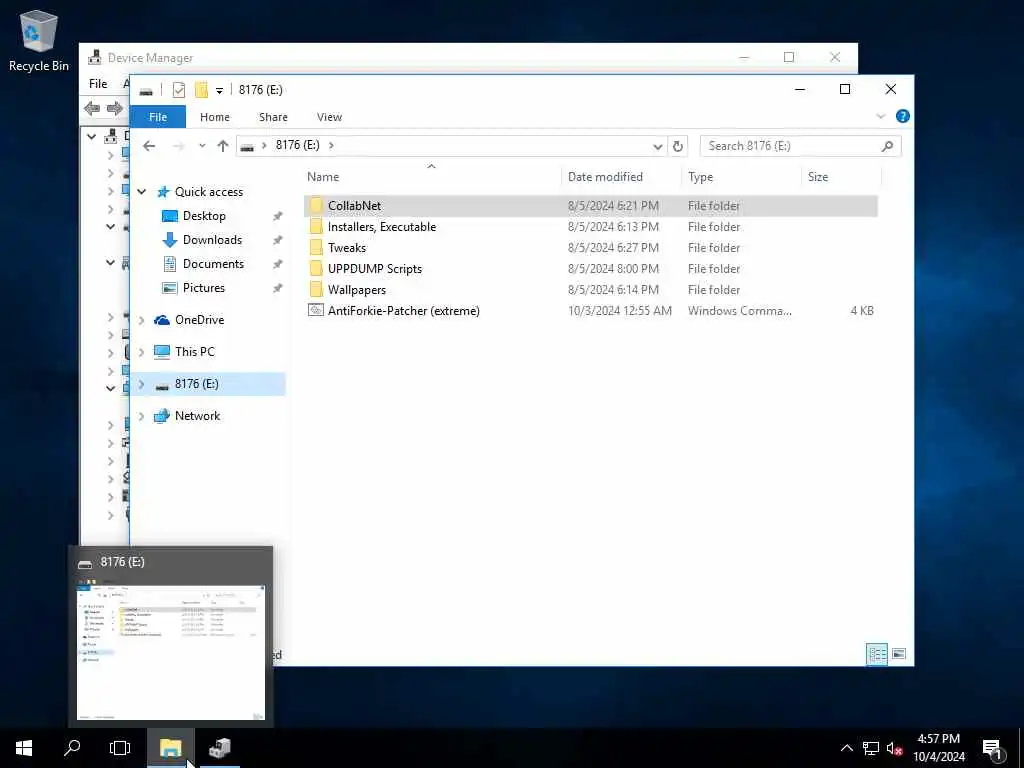1024x768 pixels.
Task: Click the Search 8176 (E:) input field
Action: point(800,146)
